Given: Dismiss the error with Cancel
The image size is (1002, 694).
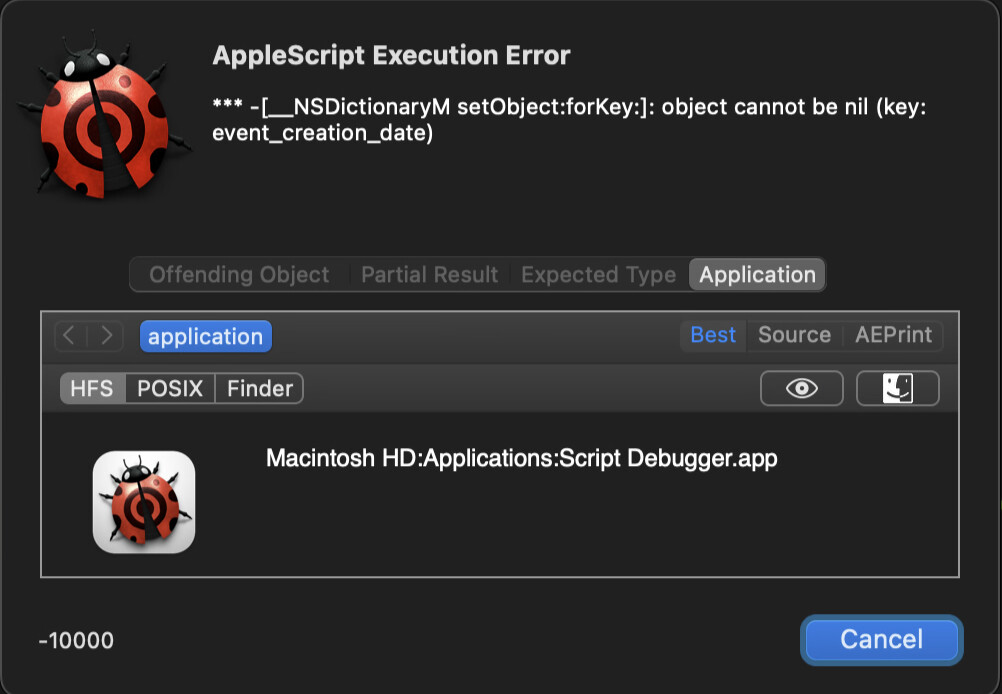Looking at the screenshot, I should pyautogui.click(x=882, y=640).
